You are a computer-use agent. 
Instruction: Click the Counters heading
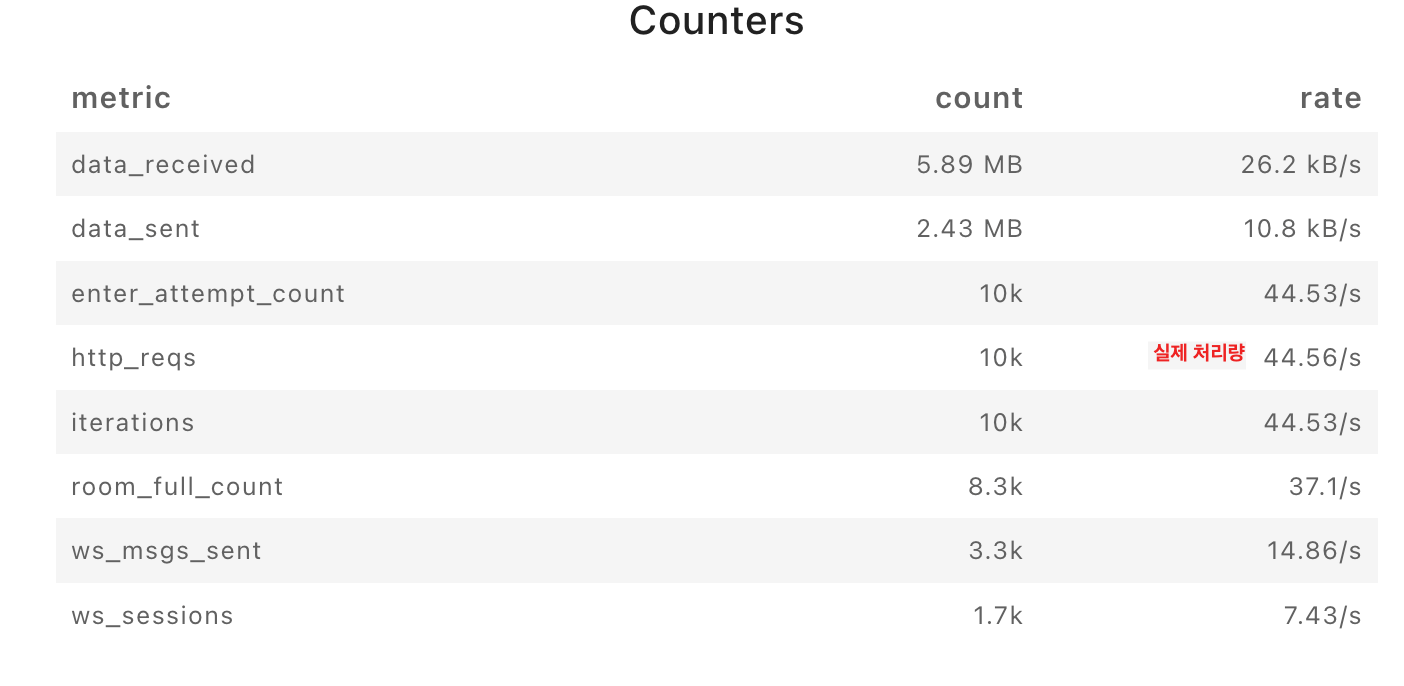[x=716, y=21]
